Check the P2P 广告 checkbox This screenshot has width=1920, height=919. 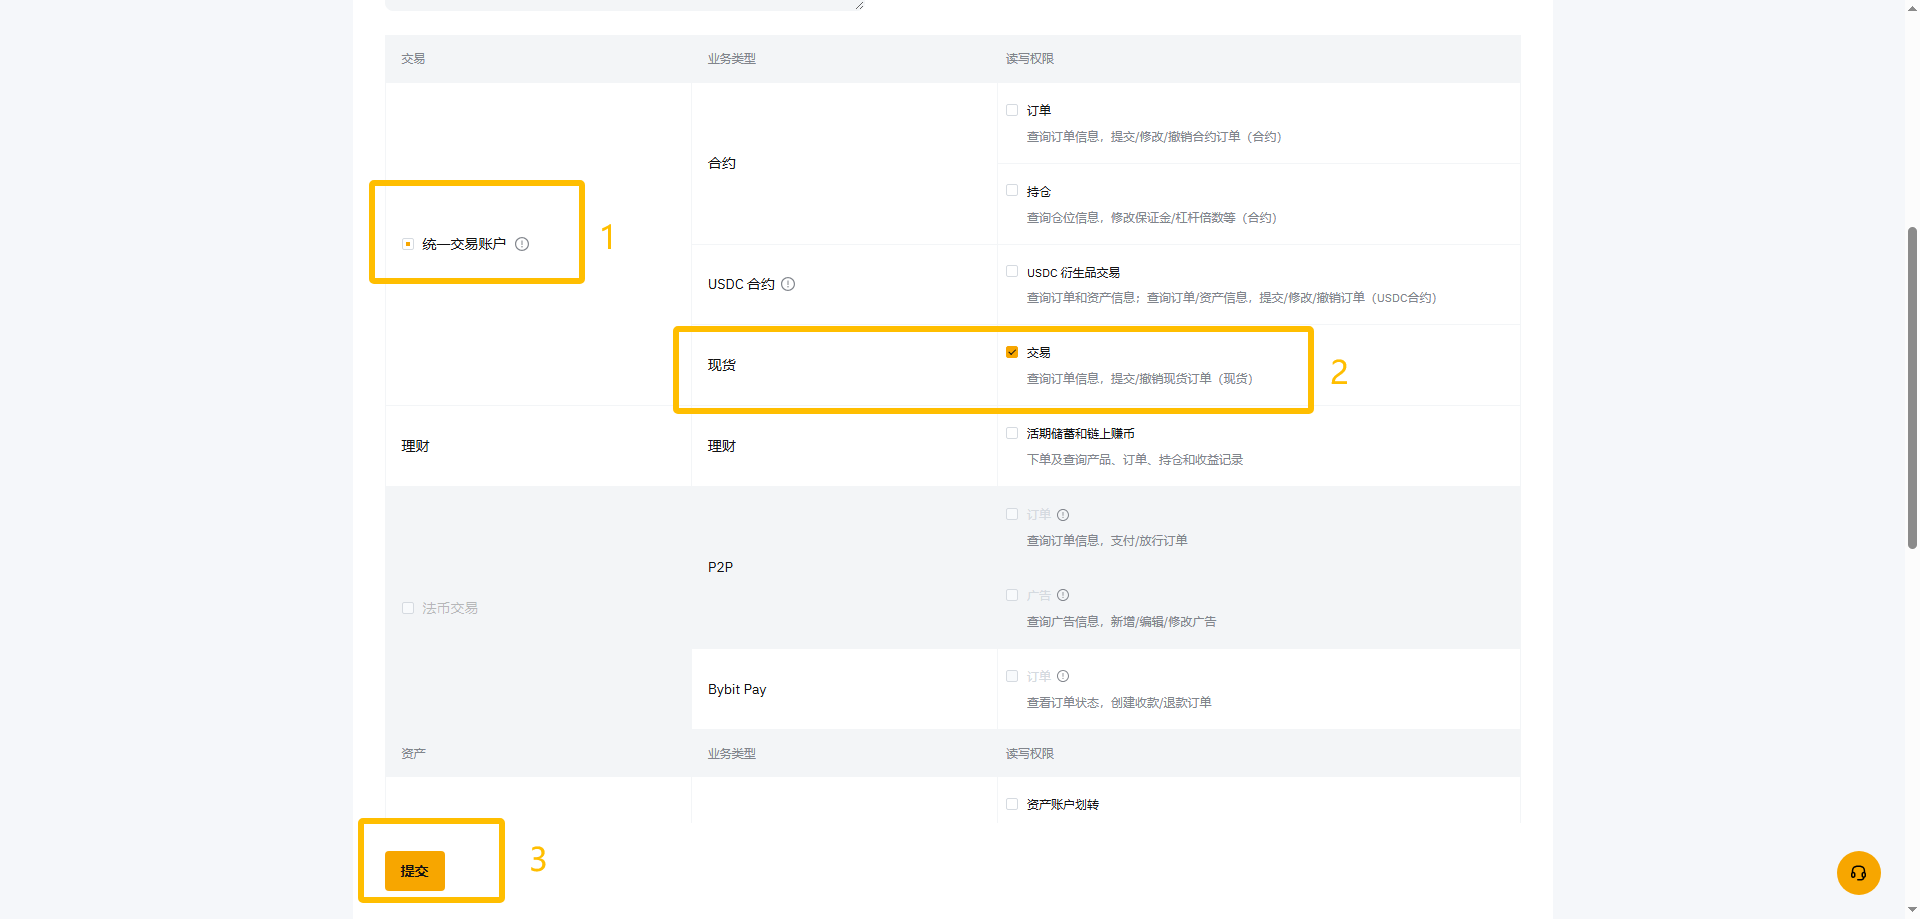coord(1012,595)
